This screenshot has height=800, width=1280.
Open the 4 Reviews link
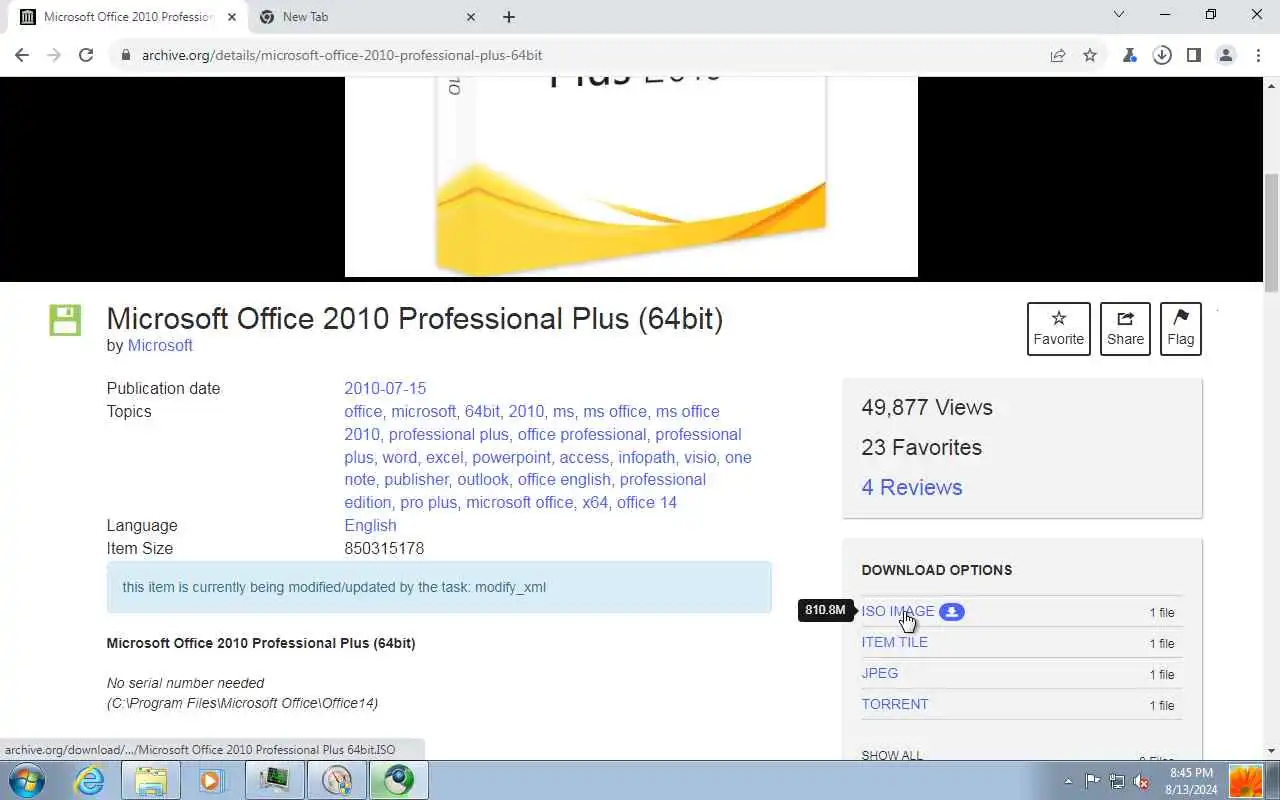click(x=912, y=487)
